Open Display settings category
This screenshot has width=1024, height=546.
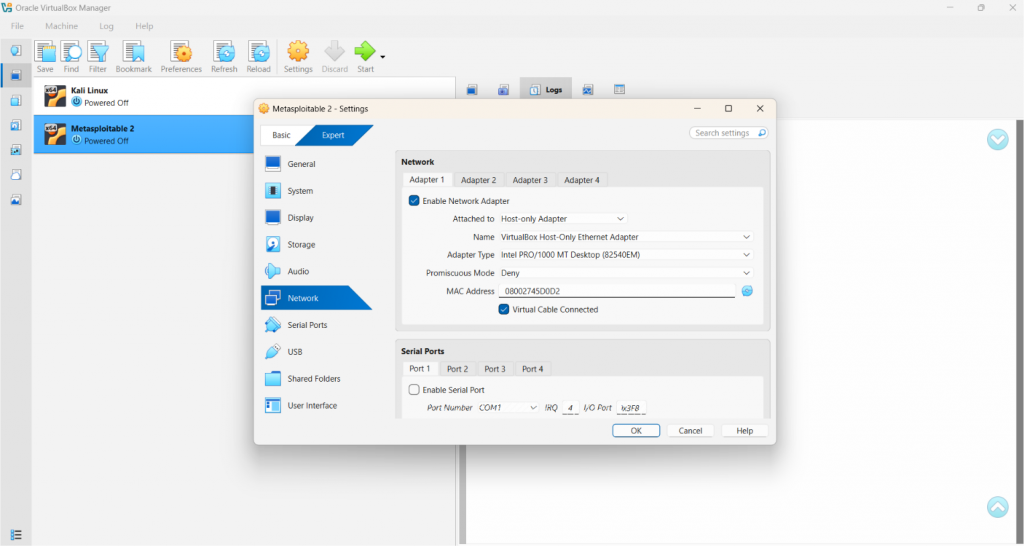314,217
